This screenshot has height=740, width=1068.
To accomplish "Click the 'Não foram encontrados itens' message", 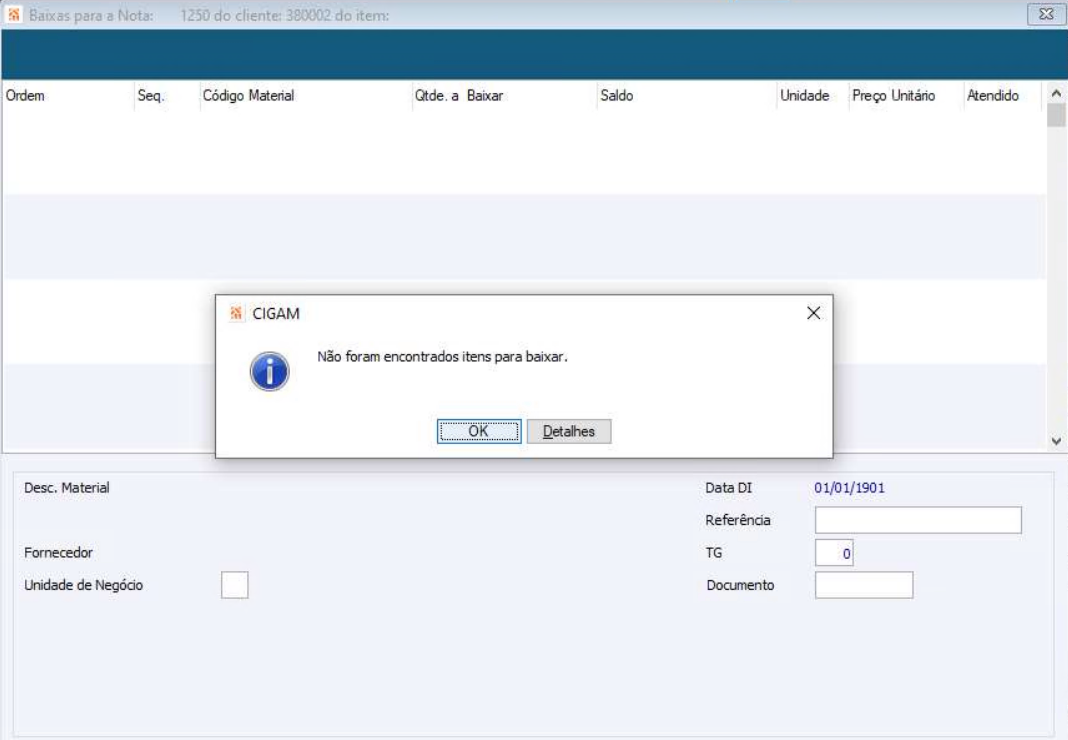I will (x=442, y=356).
